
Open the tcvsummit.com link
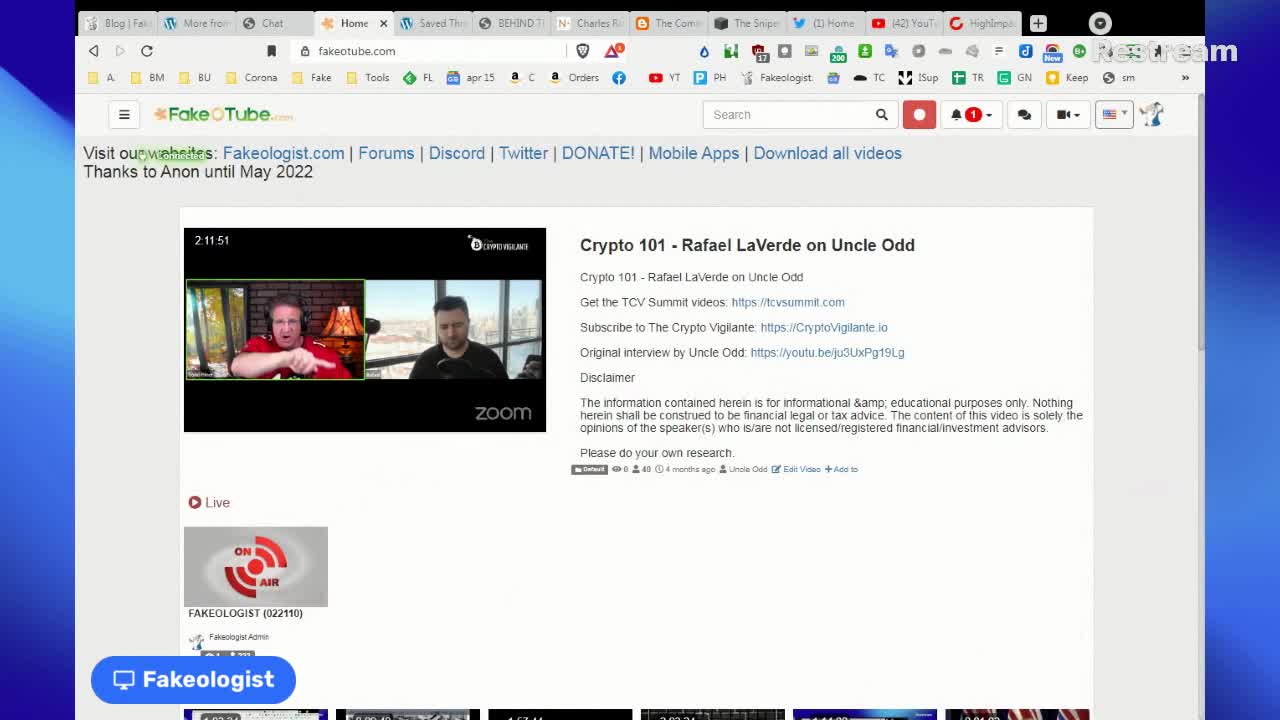click(788, 302)
